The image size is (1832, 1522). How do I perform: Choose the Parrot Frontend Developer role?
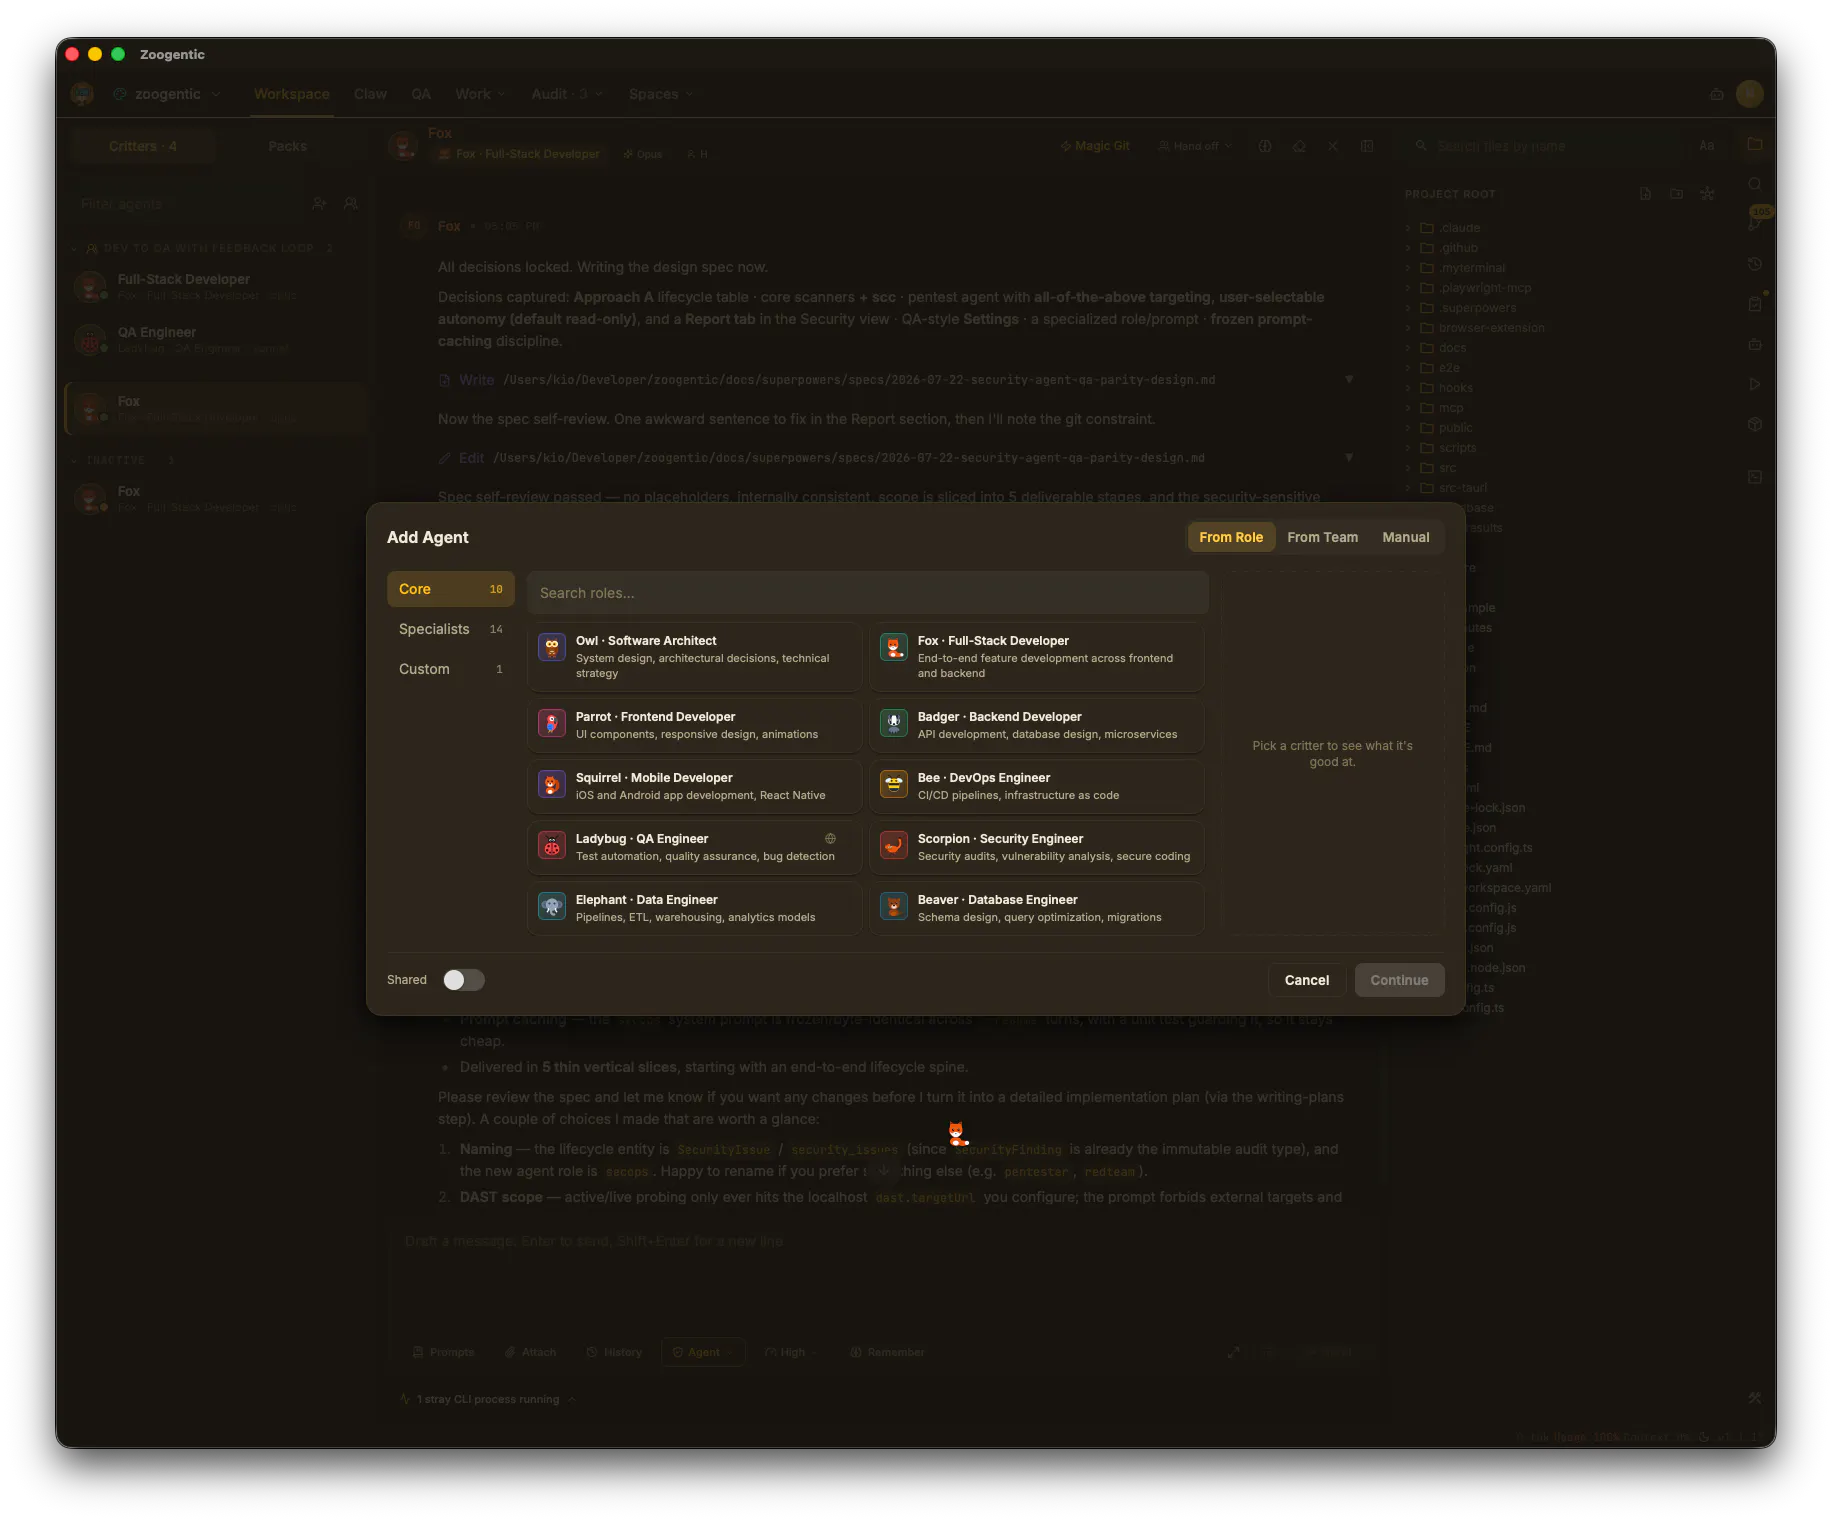click(694, 725)
